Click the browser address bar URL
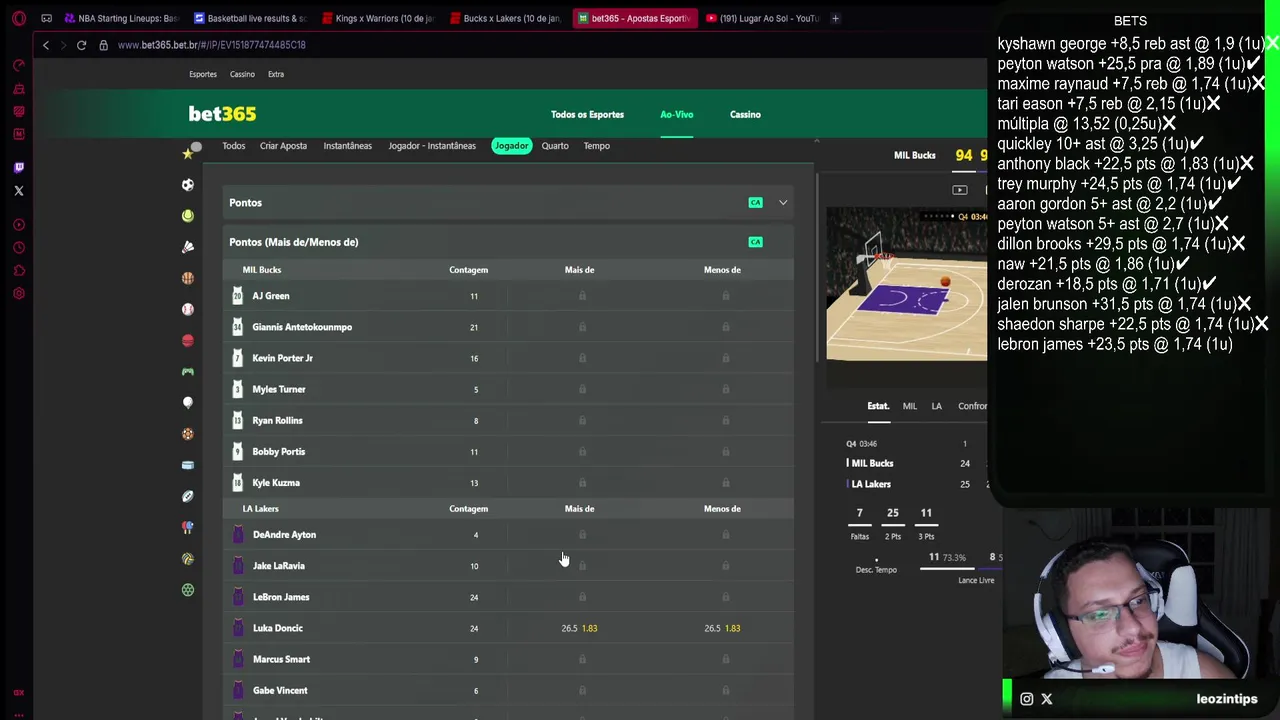Screen dimensions: 1280x720 212,45
